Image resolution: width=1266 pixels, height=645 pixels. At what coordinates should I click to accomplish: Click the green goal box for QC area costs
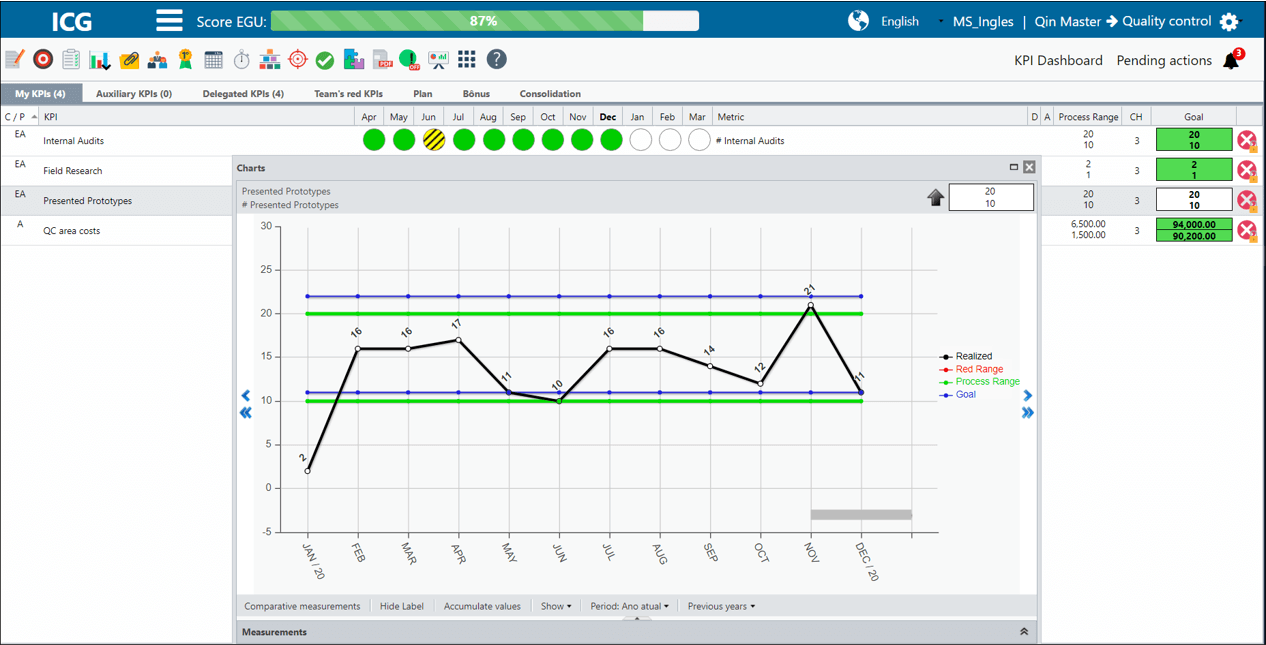1194,230
